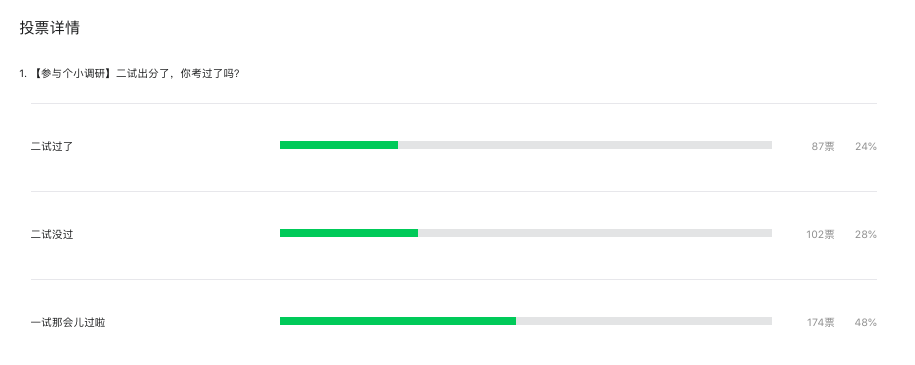Click gray unfilled bar of 二试没过
Screen dimensions: 915x365
click(x=595, y=233)
